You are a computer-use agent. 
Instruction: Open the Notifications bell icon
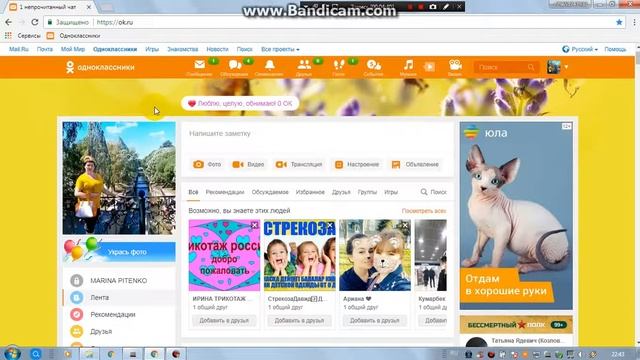269,64
